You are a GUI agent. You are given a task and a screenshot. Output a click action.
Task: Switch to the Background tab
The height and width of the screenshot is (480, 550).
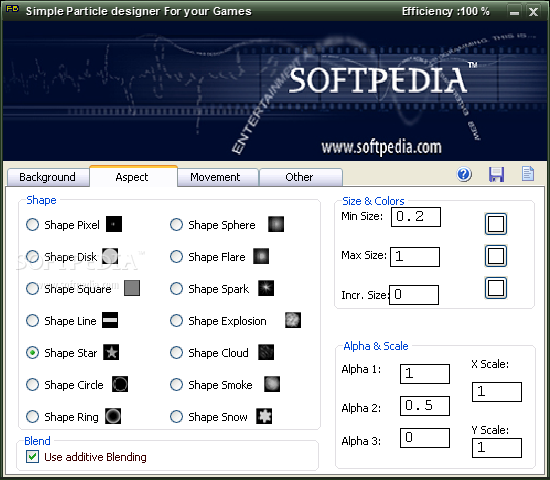(48, 177)
